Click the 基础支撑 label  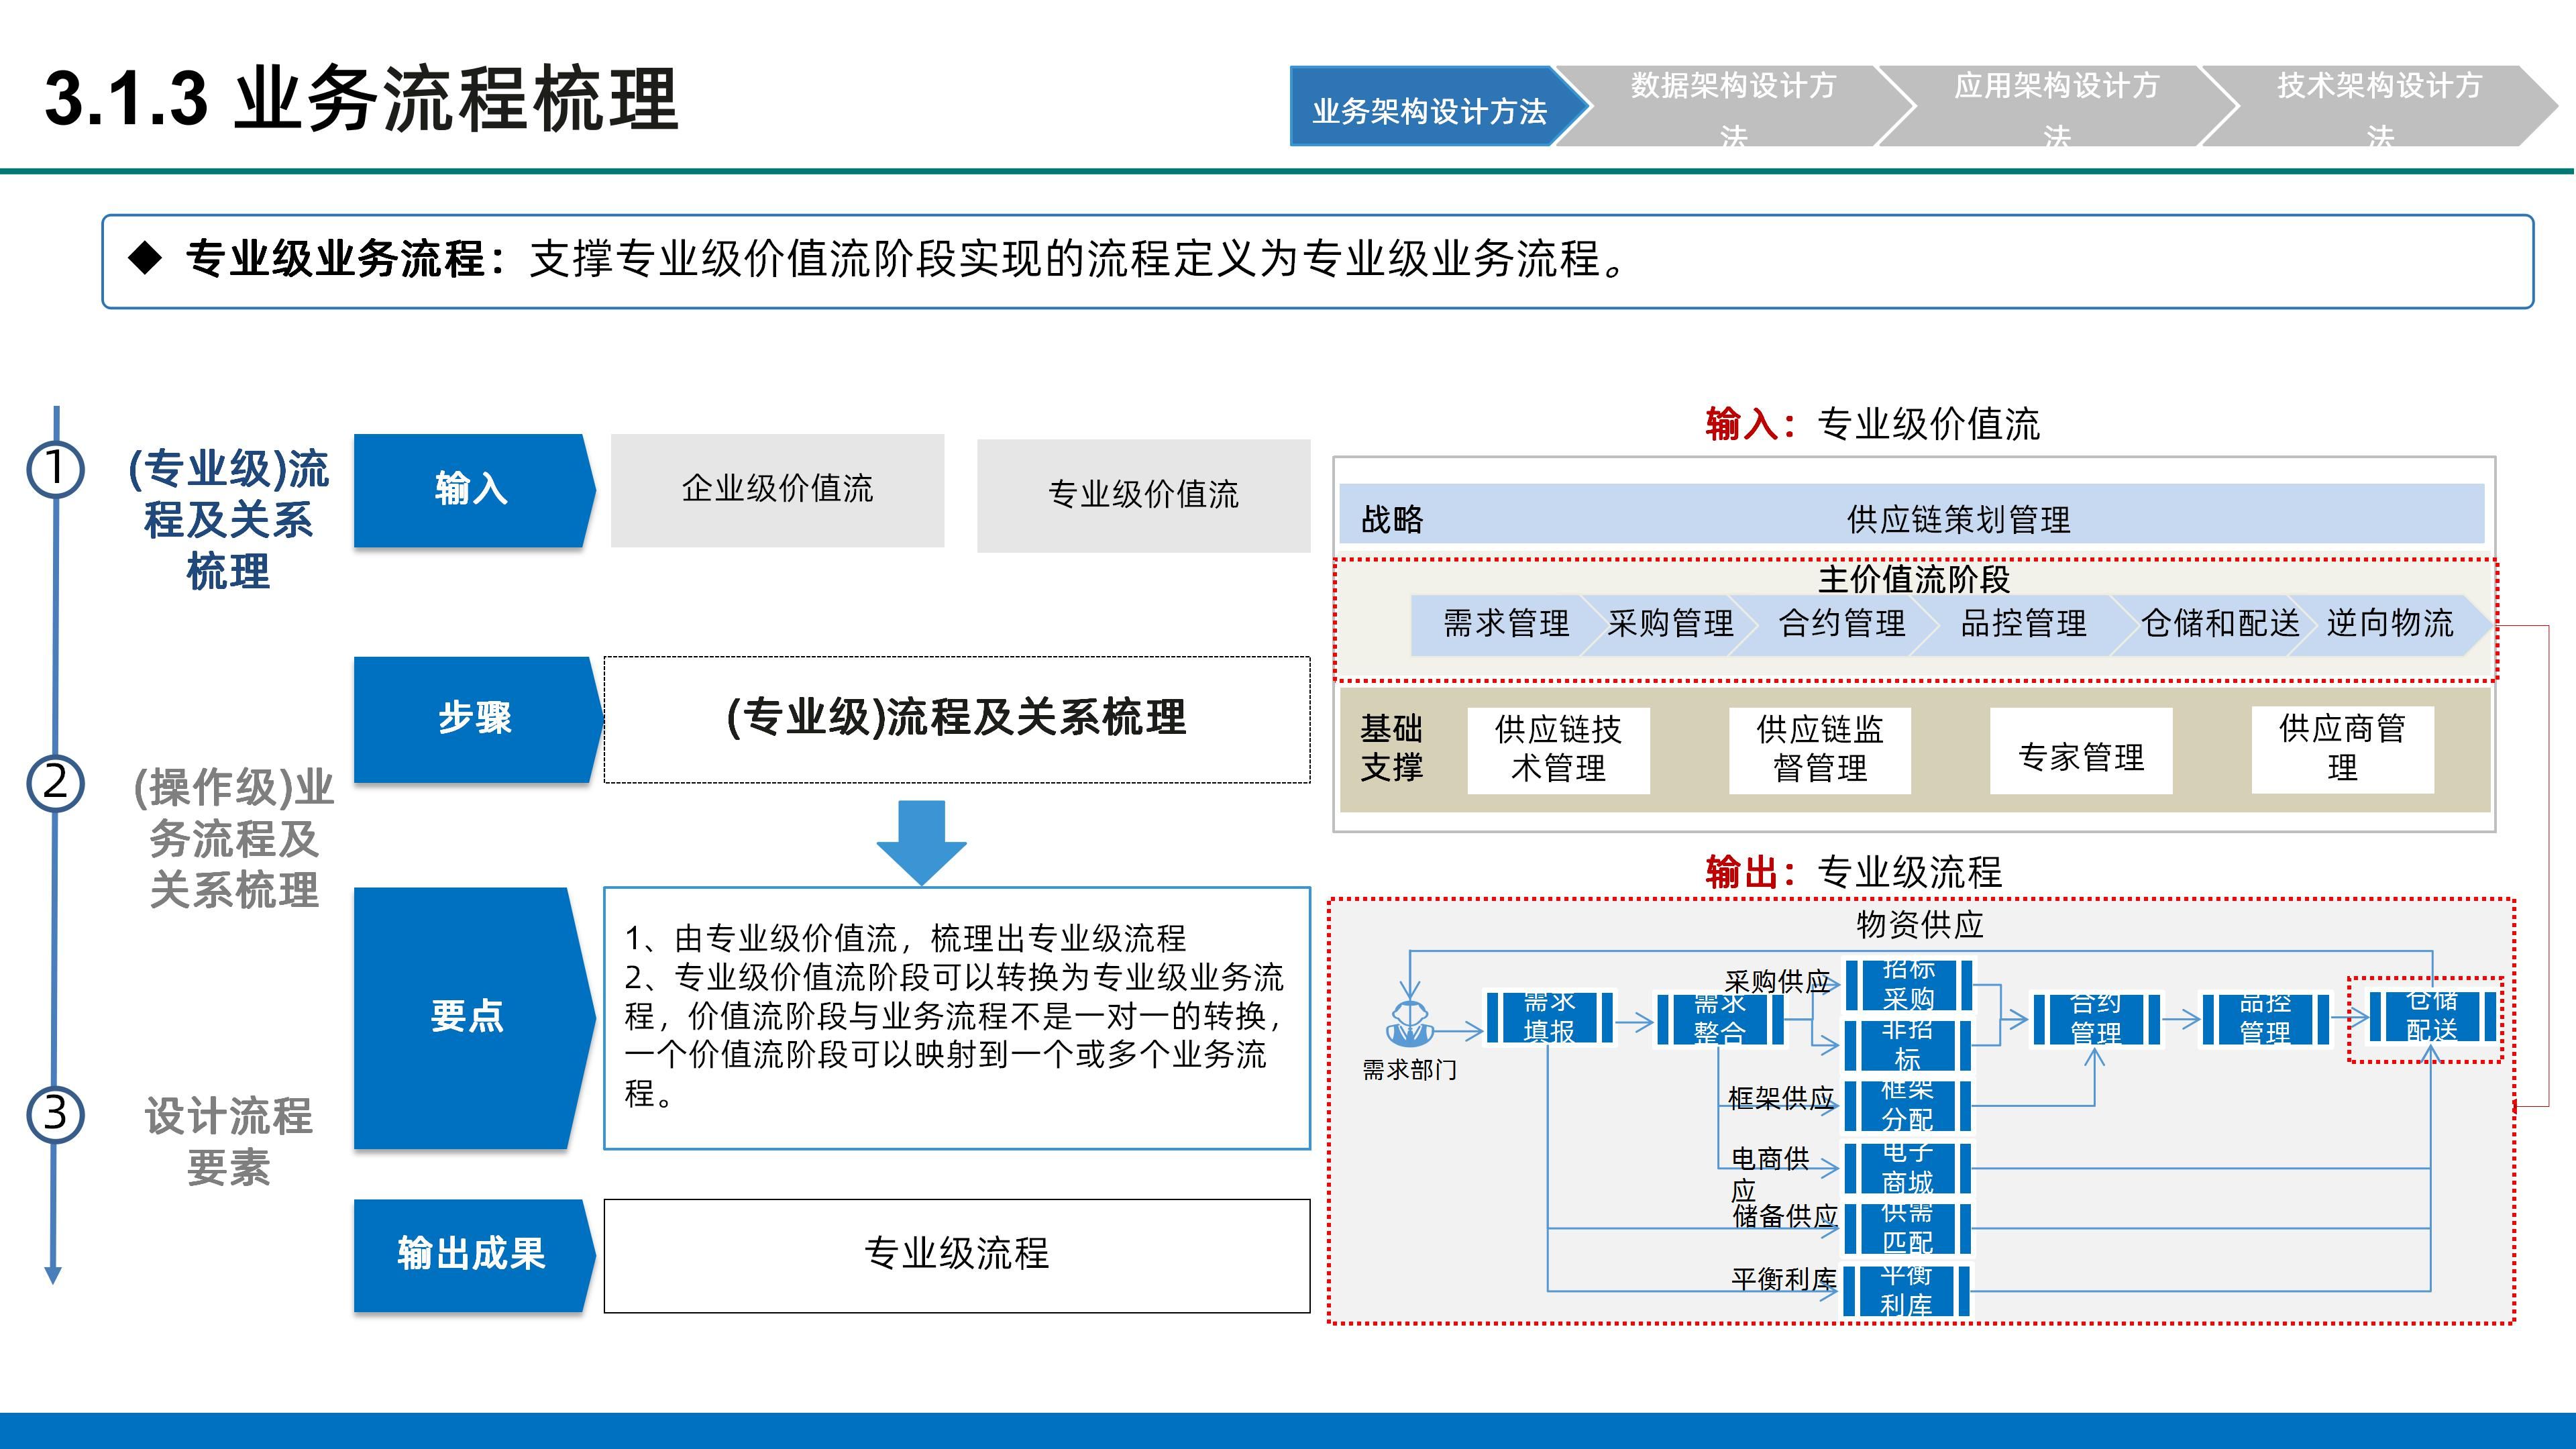1391,748
